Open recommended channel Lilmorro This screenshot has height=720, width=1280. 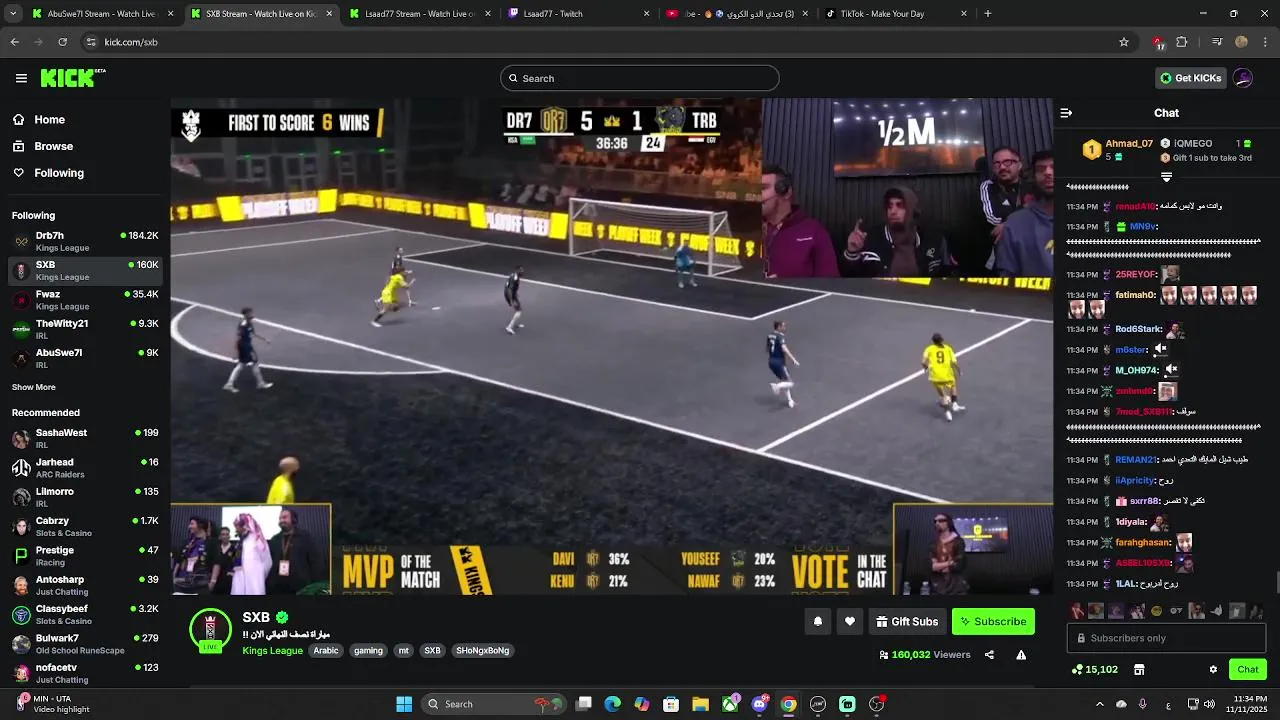(x=85, y=497)
